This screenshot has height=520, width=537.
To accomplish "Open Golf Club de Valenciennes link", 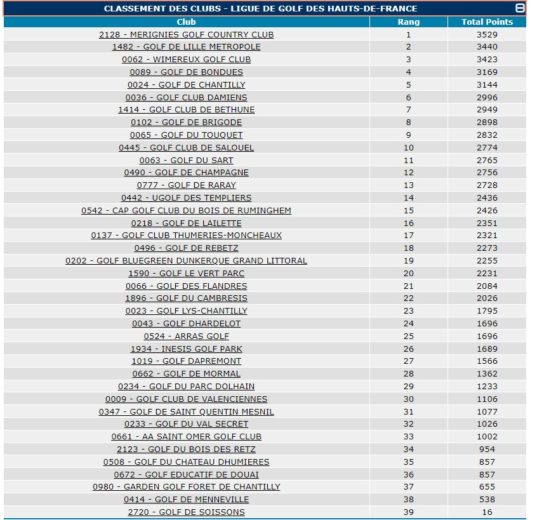I will [x=186, y=399].
